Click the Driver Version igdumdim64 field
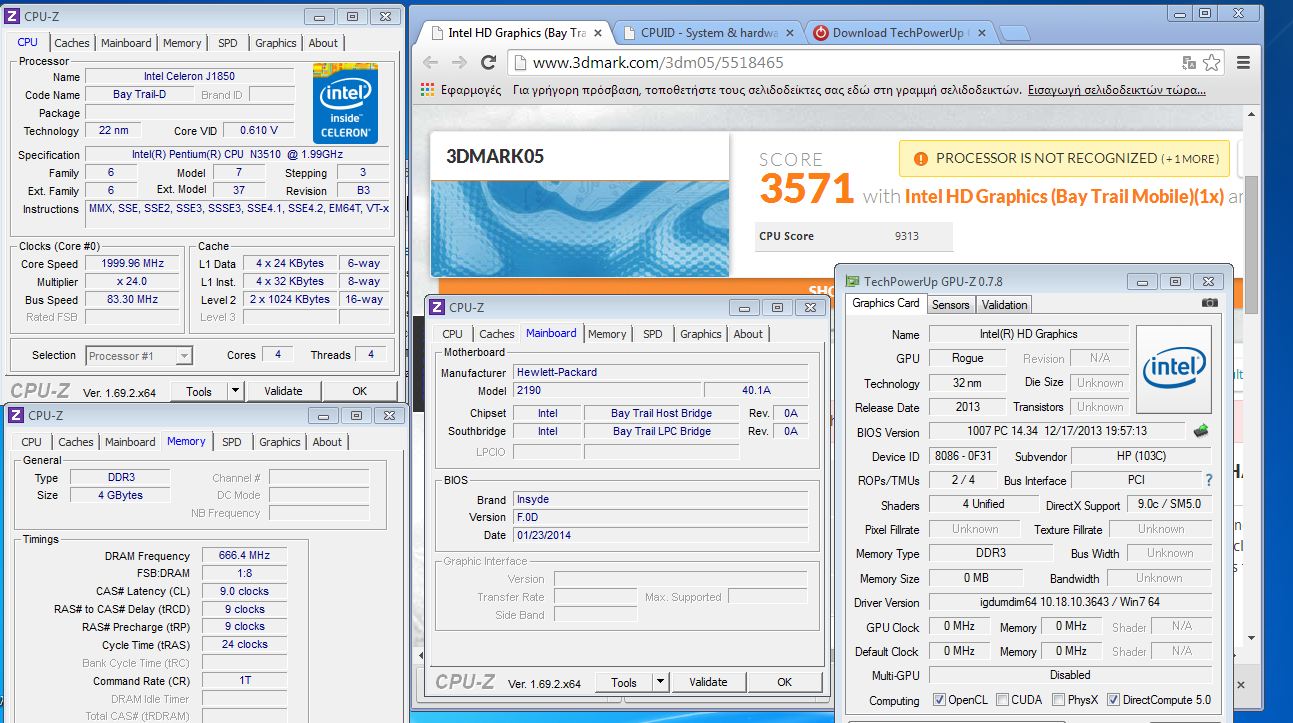The image size is (1293, 723). coord(1070,603)
